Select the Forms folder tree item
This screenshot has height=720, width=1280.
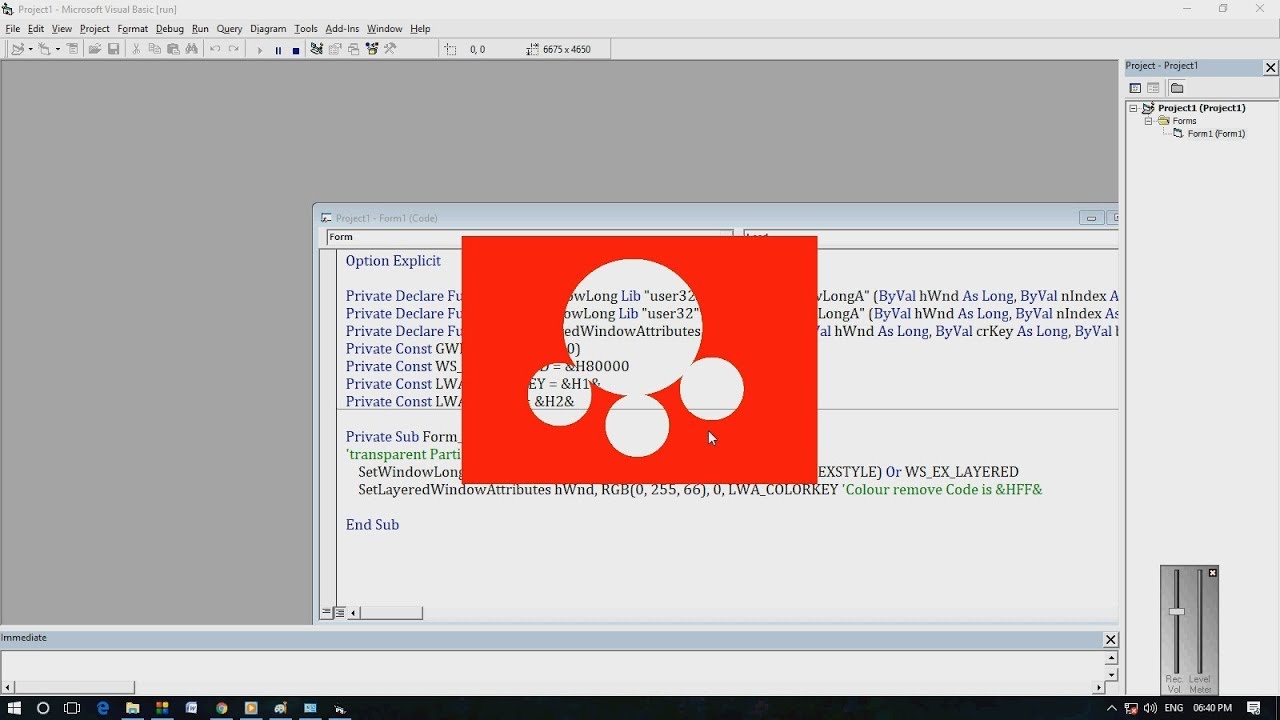pyautogui.click(x=1184, y=121)
